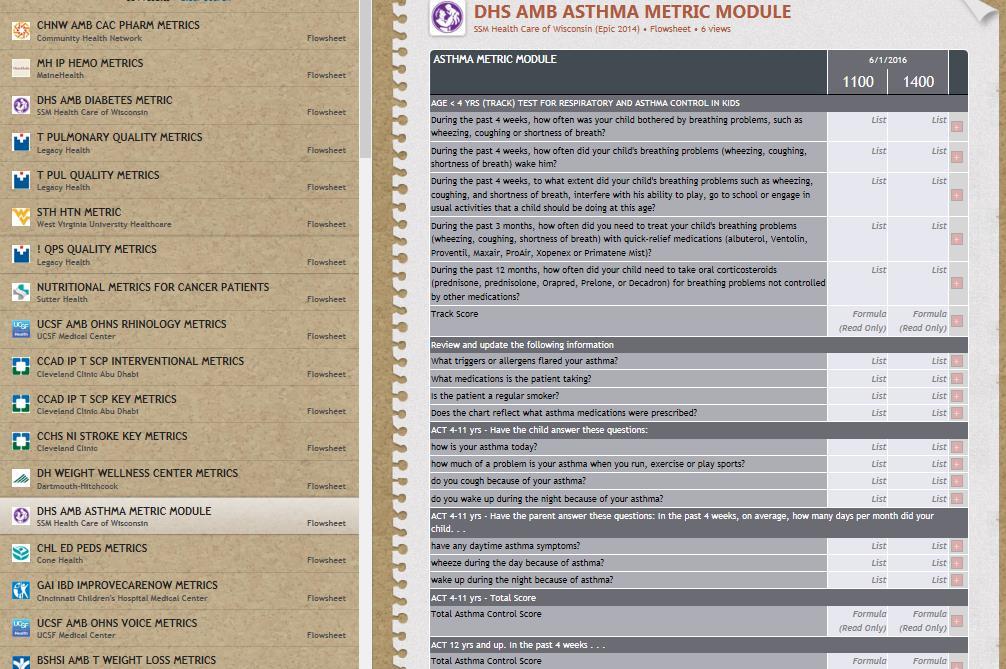This screenshot has height=669, width=1006.
Task: Click the UCSF icon beside OHNS VOICE METRICS
Action: tap(21, 627)
